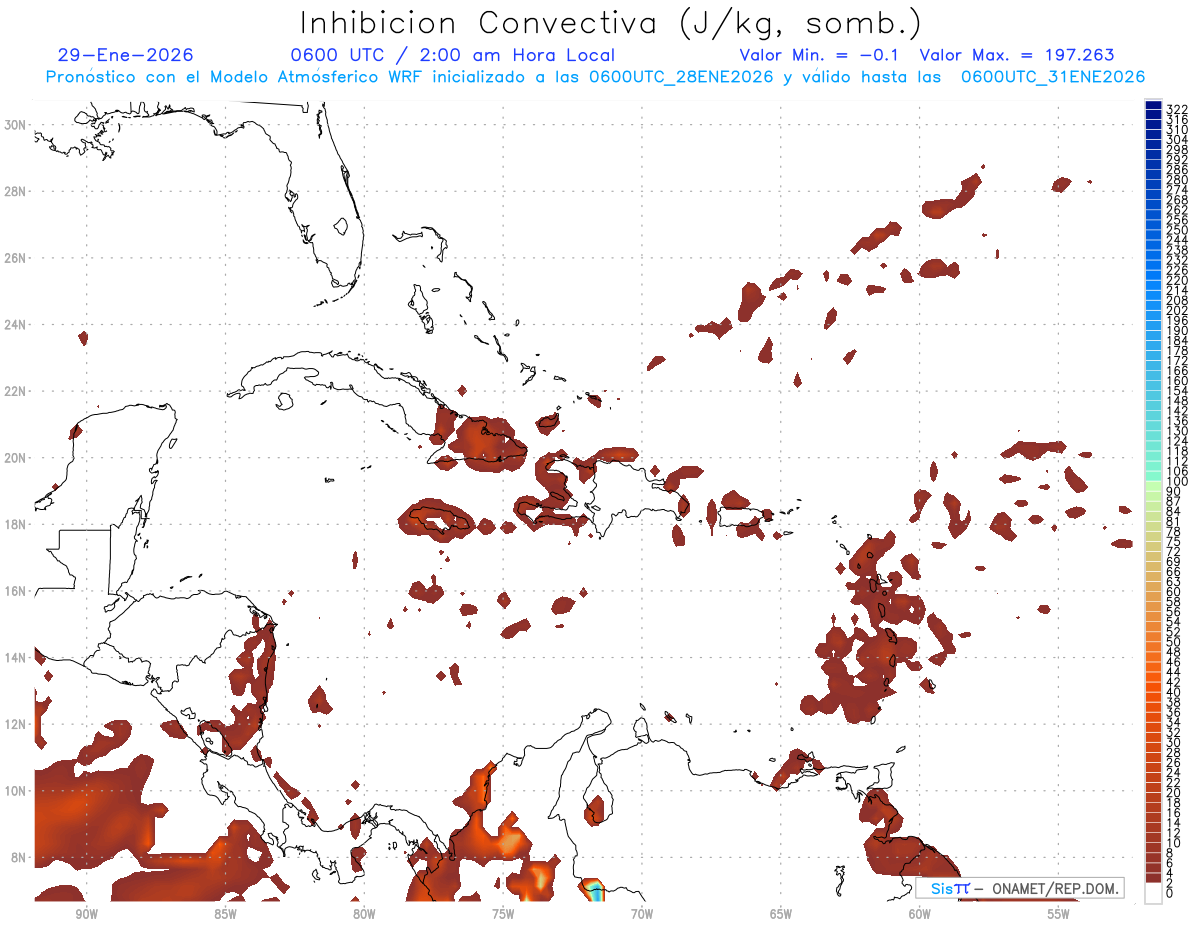Click the 28N latitude label
Viewport: 1200px width, 927px height.
(x=15, y=191)
